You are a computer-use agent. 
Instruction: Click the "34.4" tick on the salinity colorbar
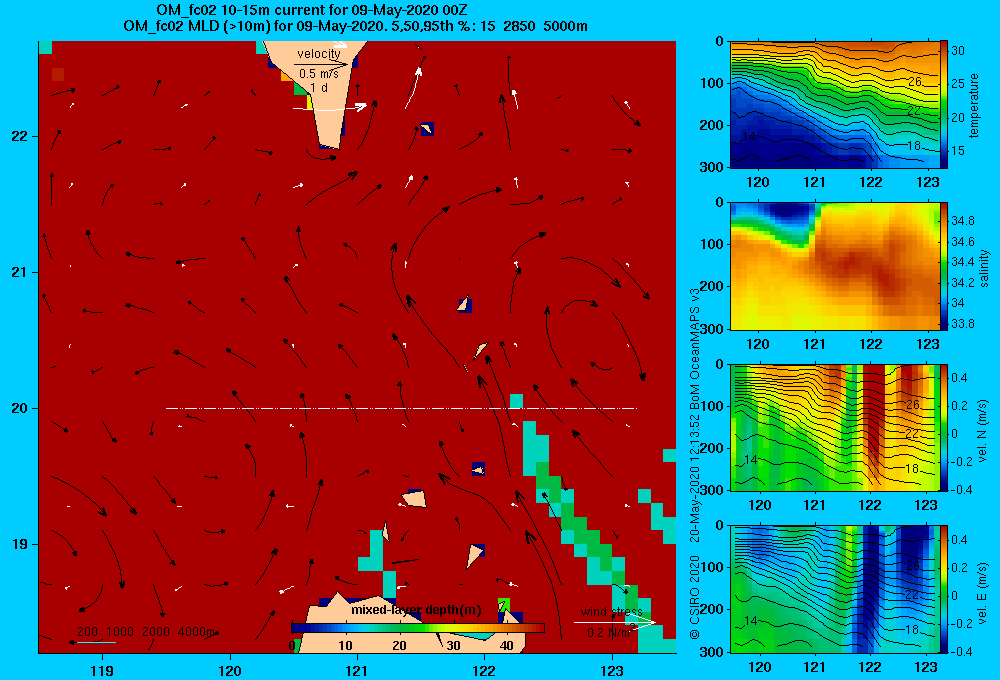963,262
